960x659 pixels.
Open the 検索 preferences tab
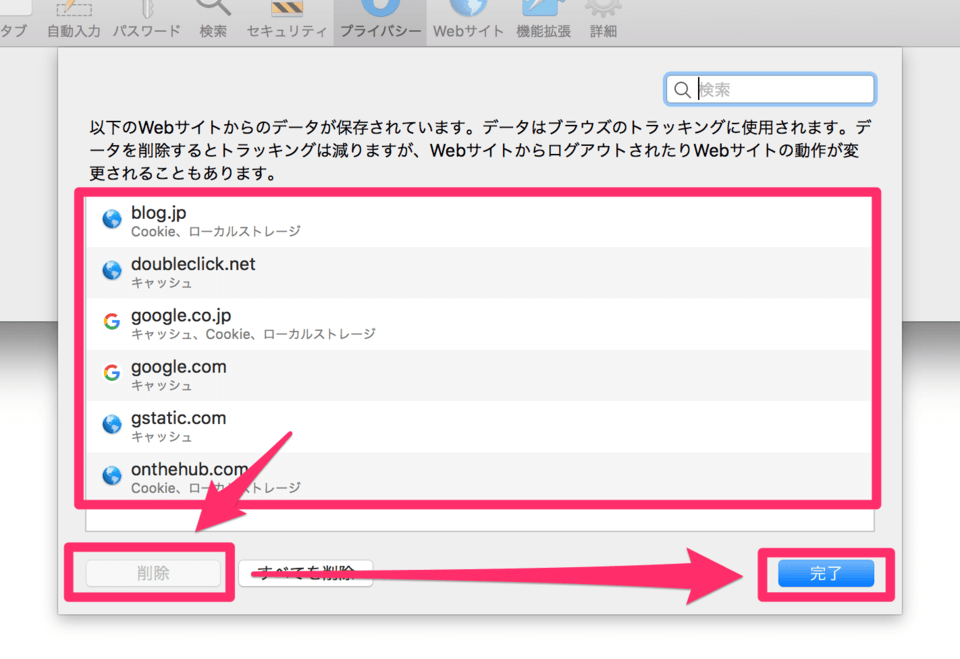click(x=213, y=20)
